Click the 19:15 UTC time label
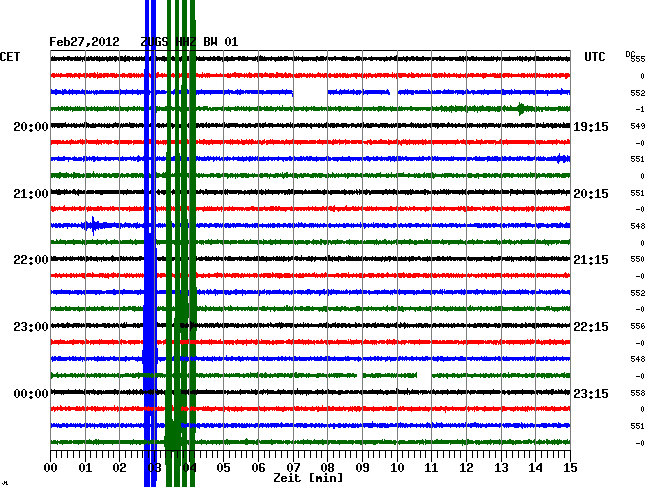This screenshot has height=494, width=650. click(591, 126)
